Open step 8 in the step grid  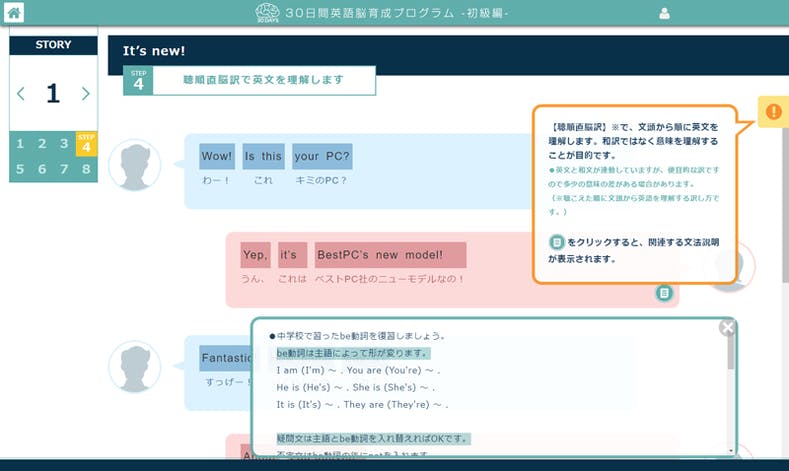pos(86,169)
